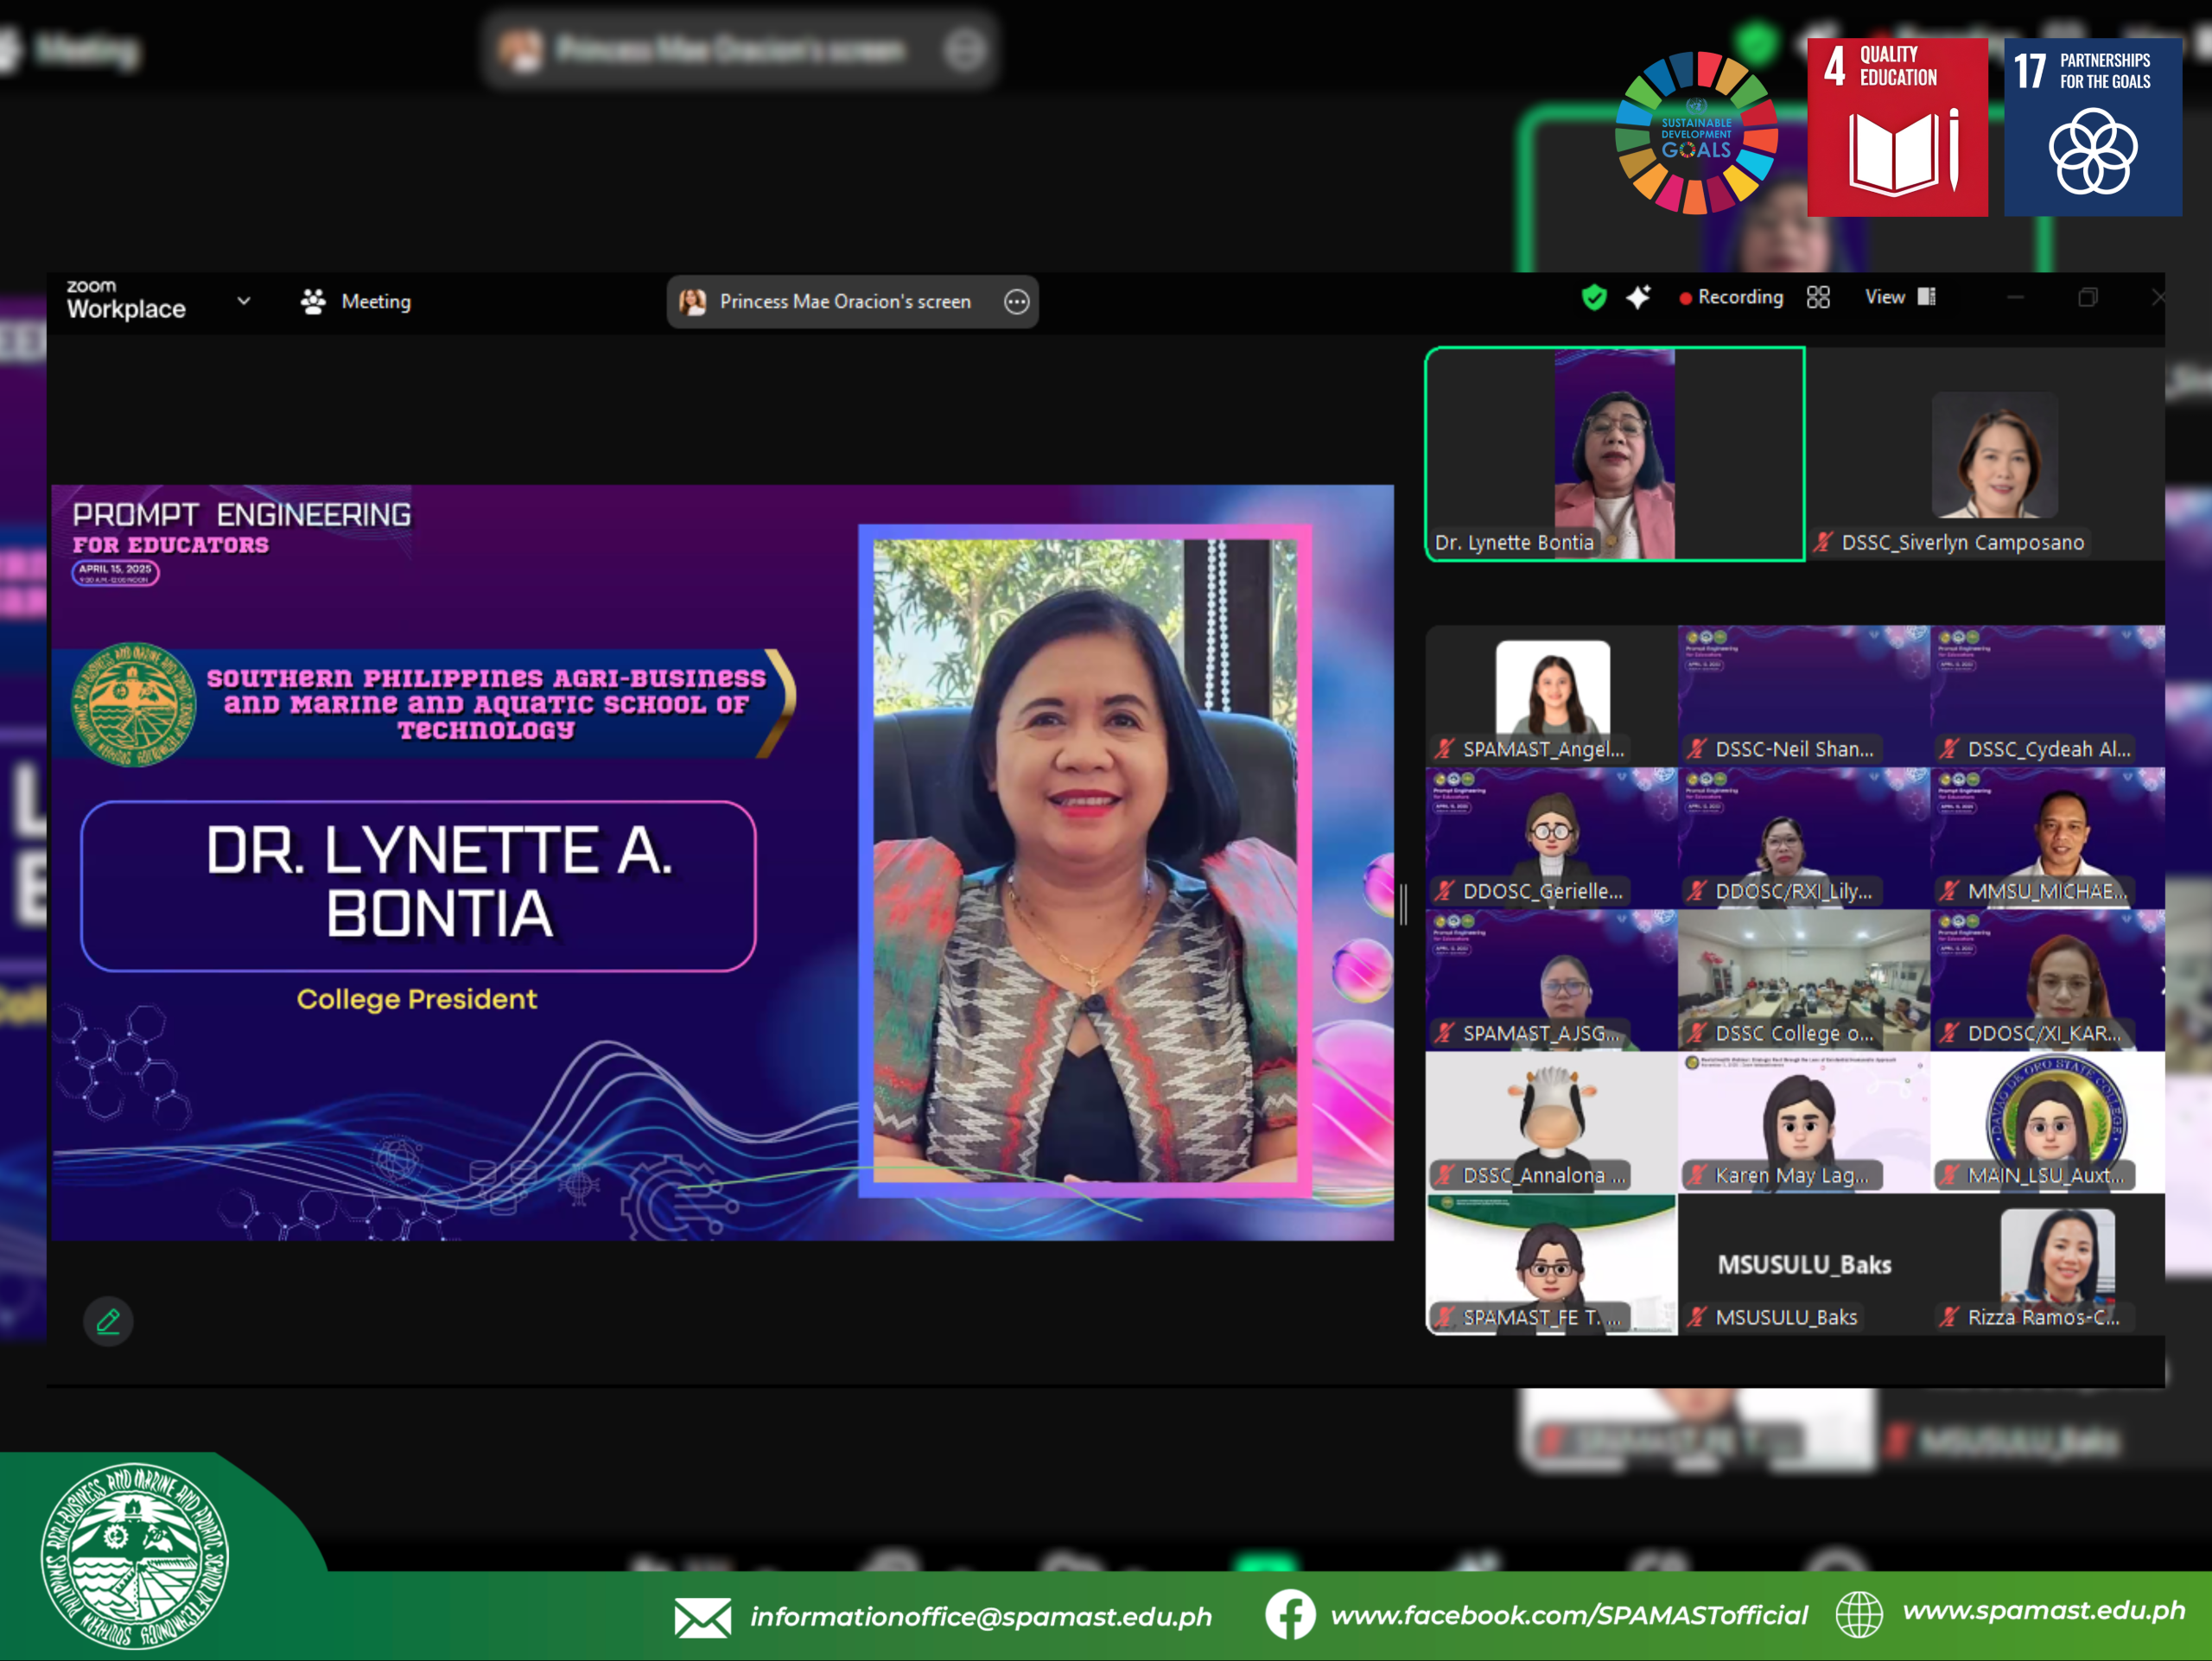Screen dimensions: 2212x1661
Task: Click the Zoom apps grid icon
Action: pyautogui.click(x=1818, y=297)
